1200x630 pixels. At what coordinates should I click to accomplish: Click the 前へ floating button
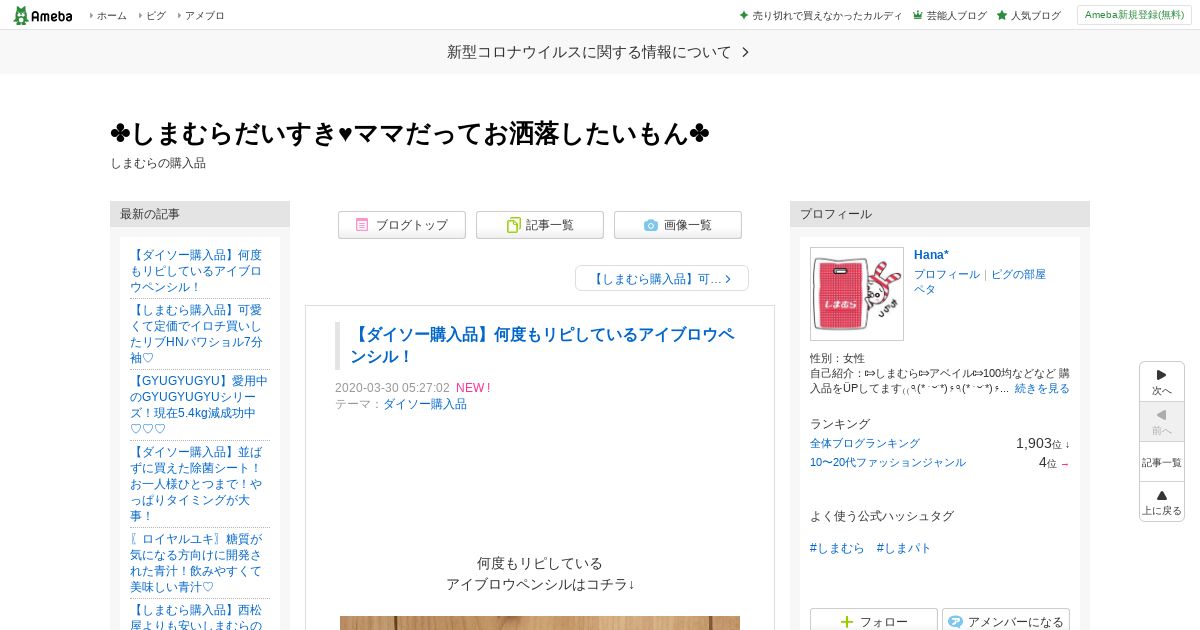click(1162, 422)
